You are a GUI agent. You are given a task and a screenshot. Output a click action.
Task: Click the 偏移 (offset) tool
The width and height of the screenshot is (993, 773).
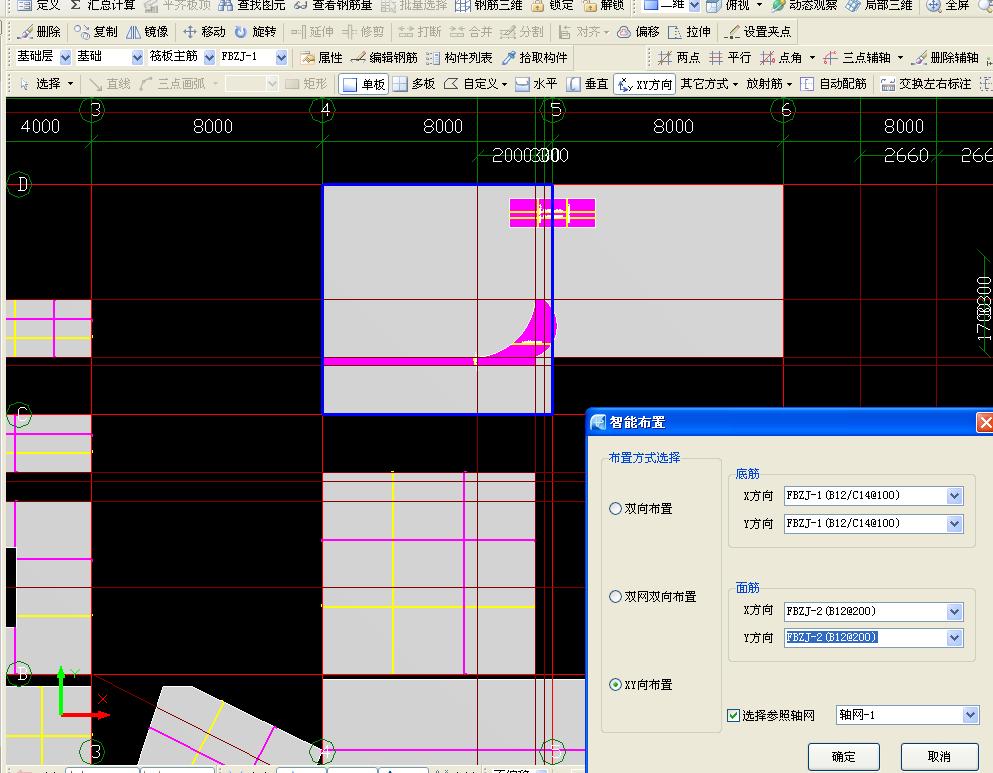click(638, 32)
